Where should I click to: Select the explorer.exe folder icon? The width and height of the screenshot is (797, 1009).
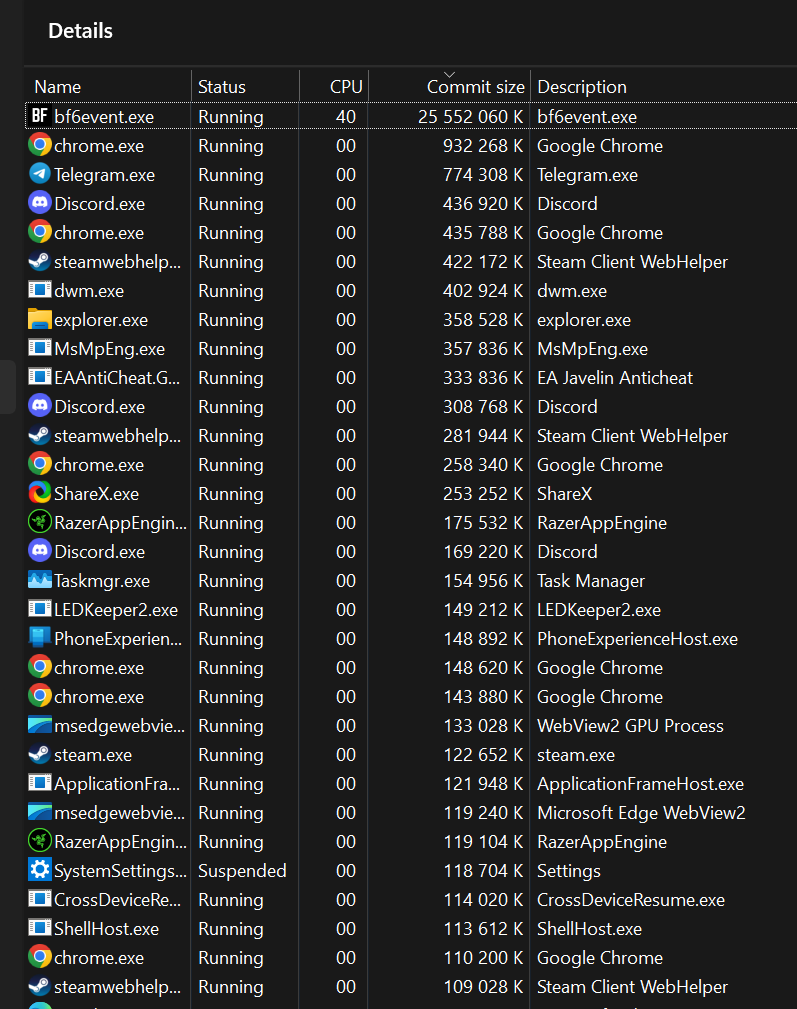(40, 319)
